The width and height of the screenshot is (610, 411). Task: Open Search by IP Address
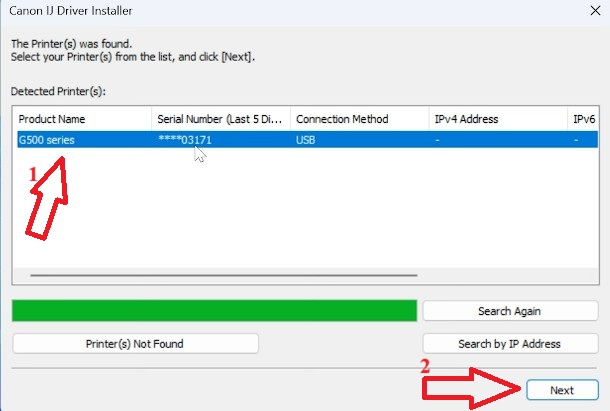[x=510, y=344]
